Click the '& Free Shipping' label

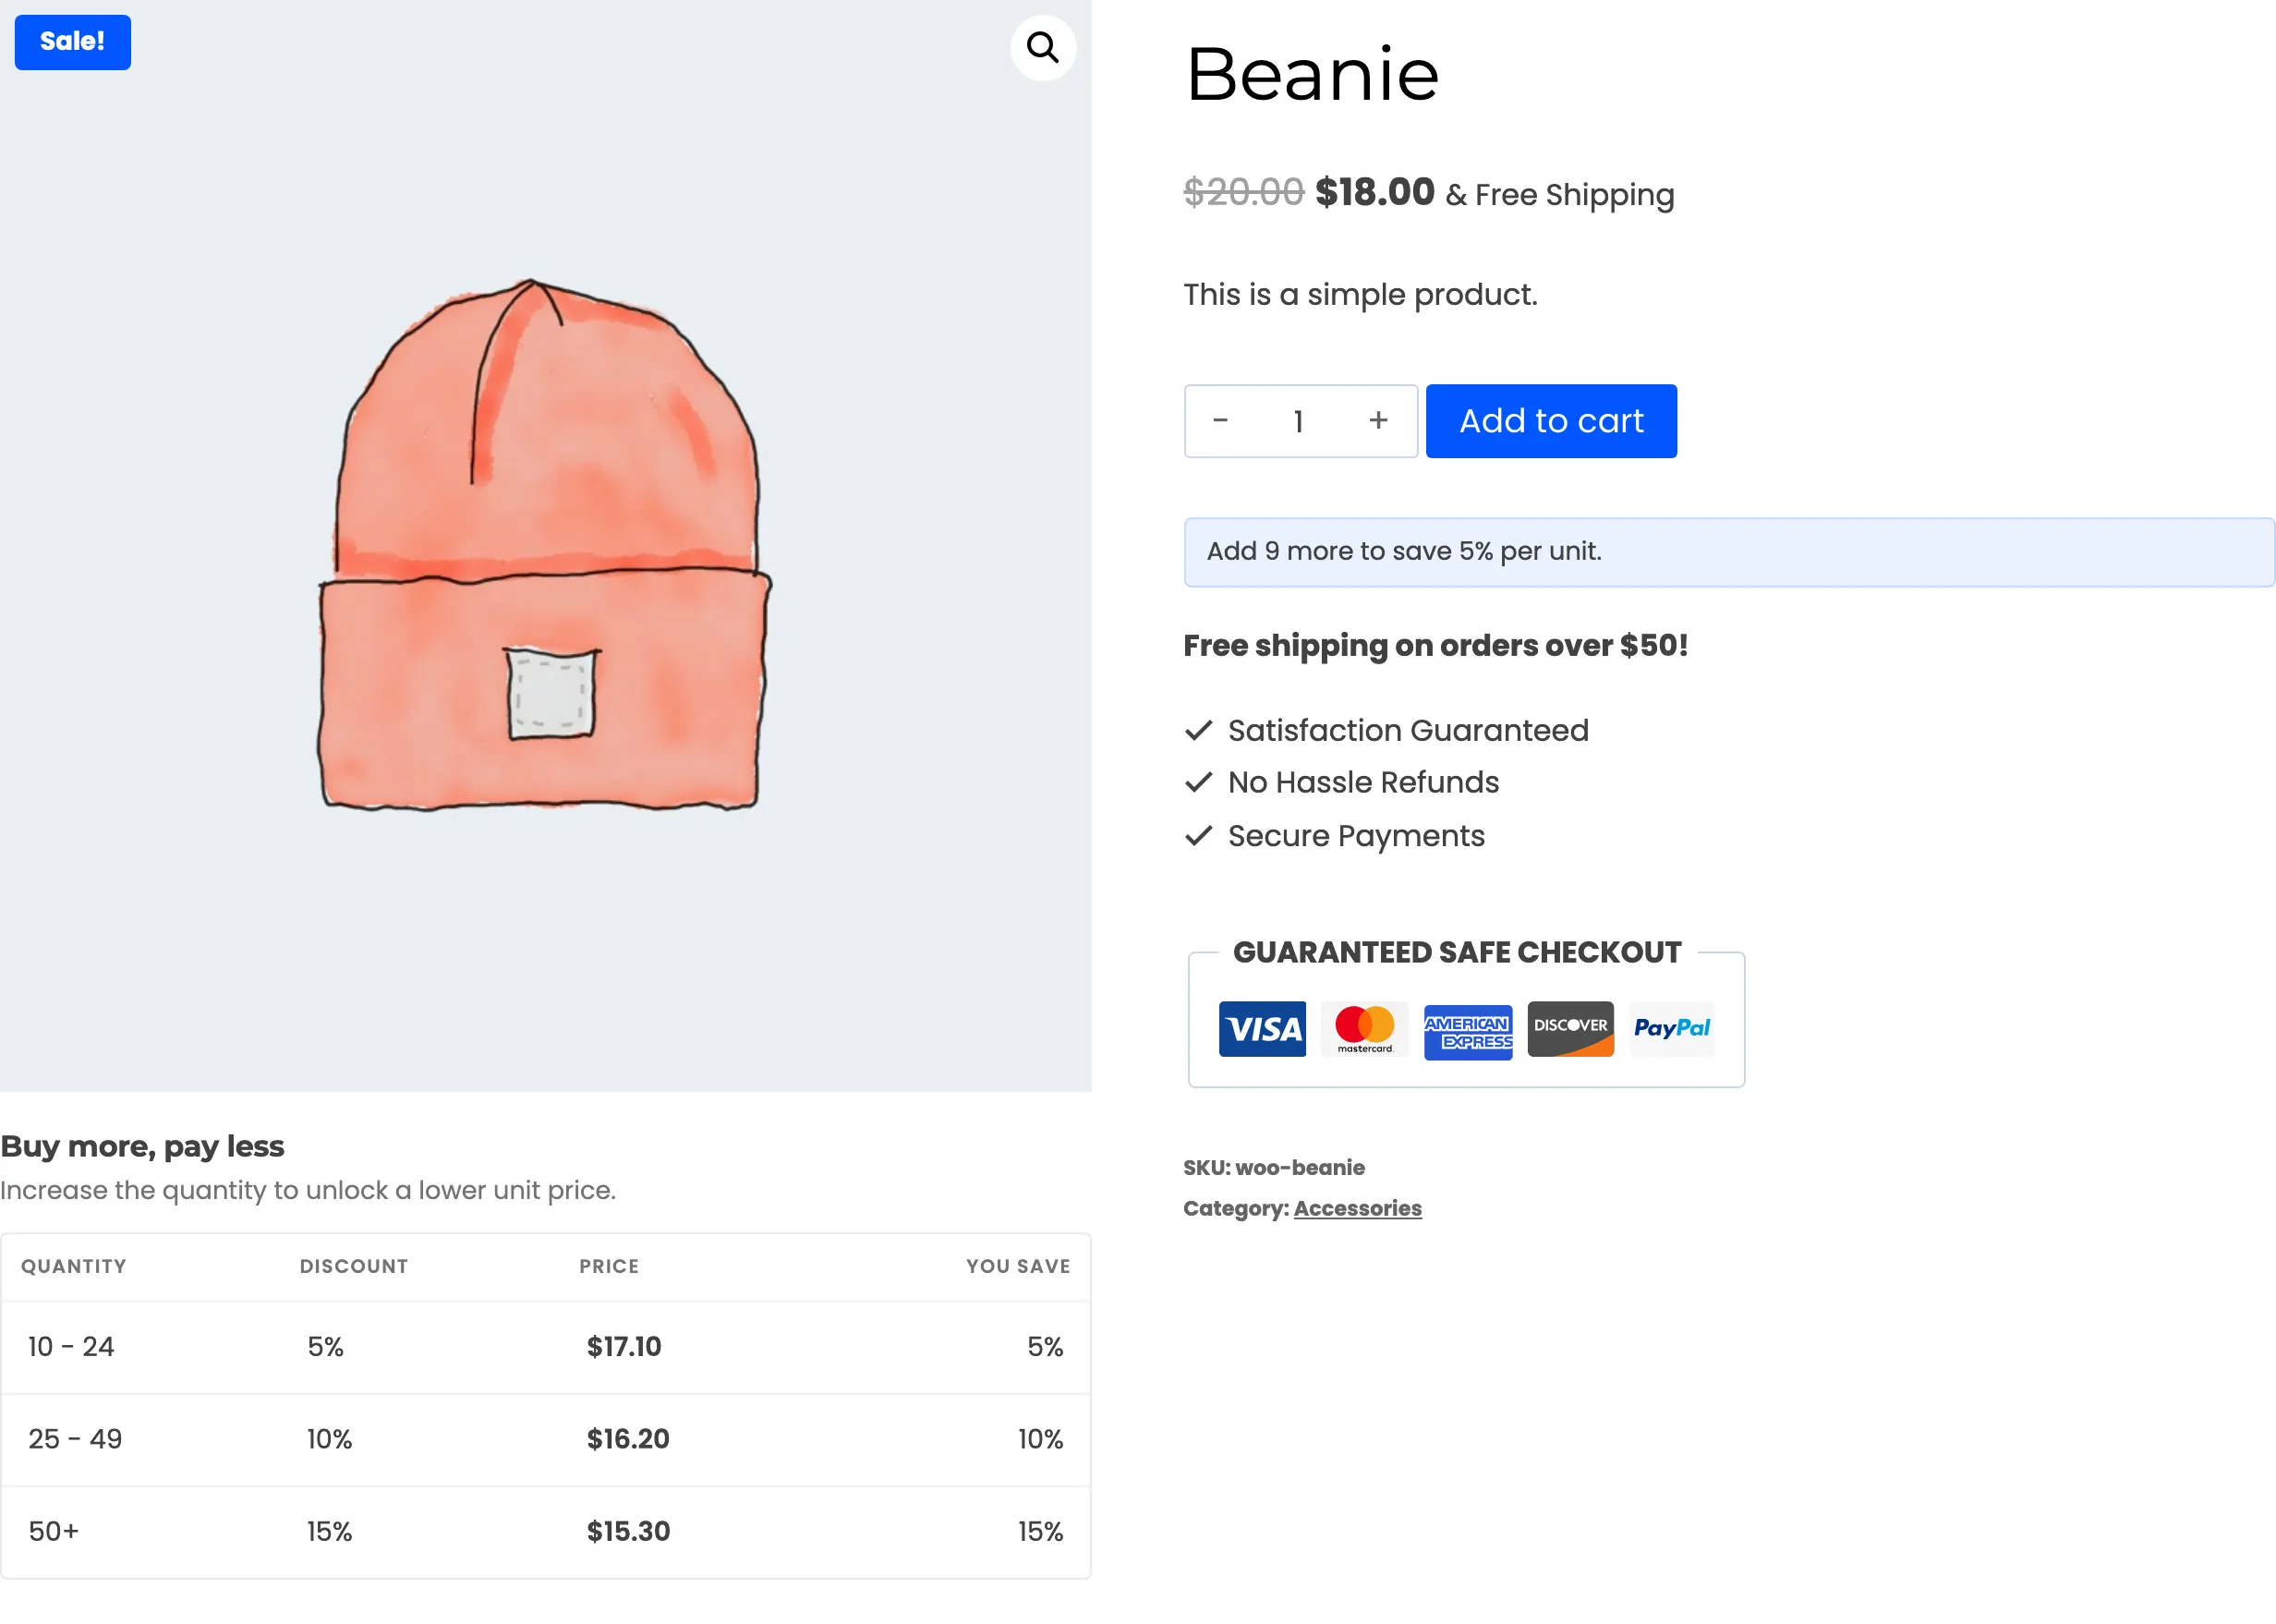1559,194
